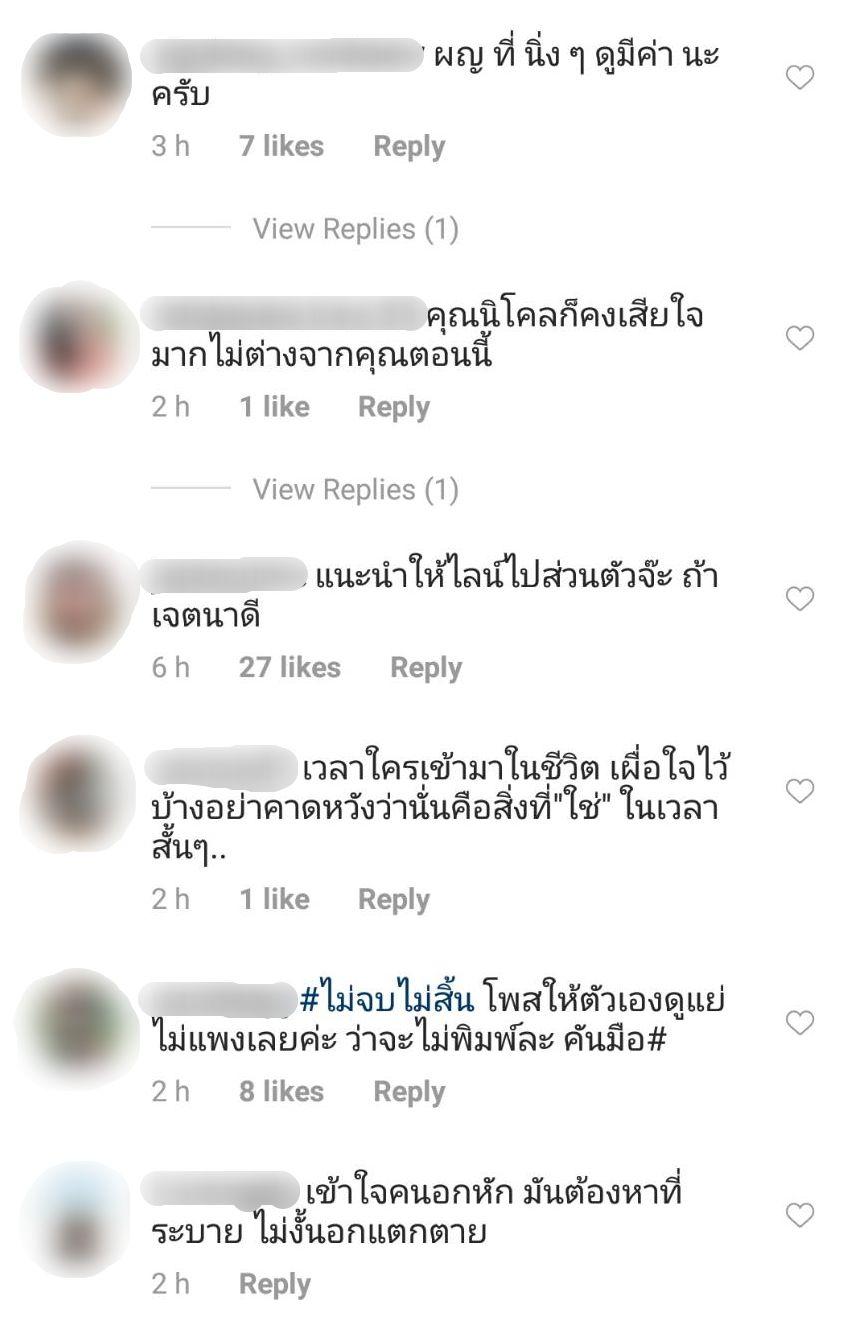This screenshot has height=1336, width=868.
Task: Reply to the comment with 8 likes
Action: click(x=409, y=1092)
